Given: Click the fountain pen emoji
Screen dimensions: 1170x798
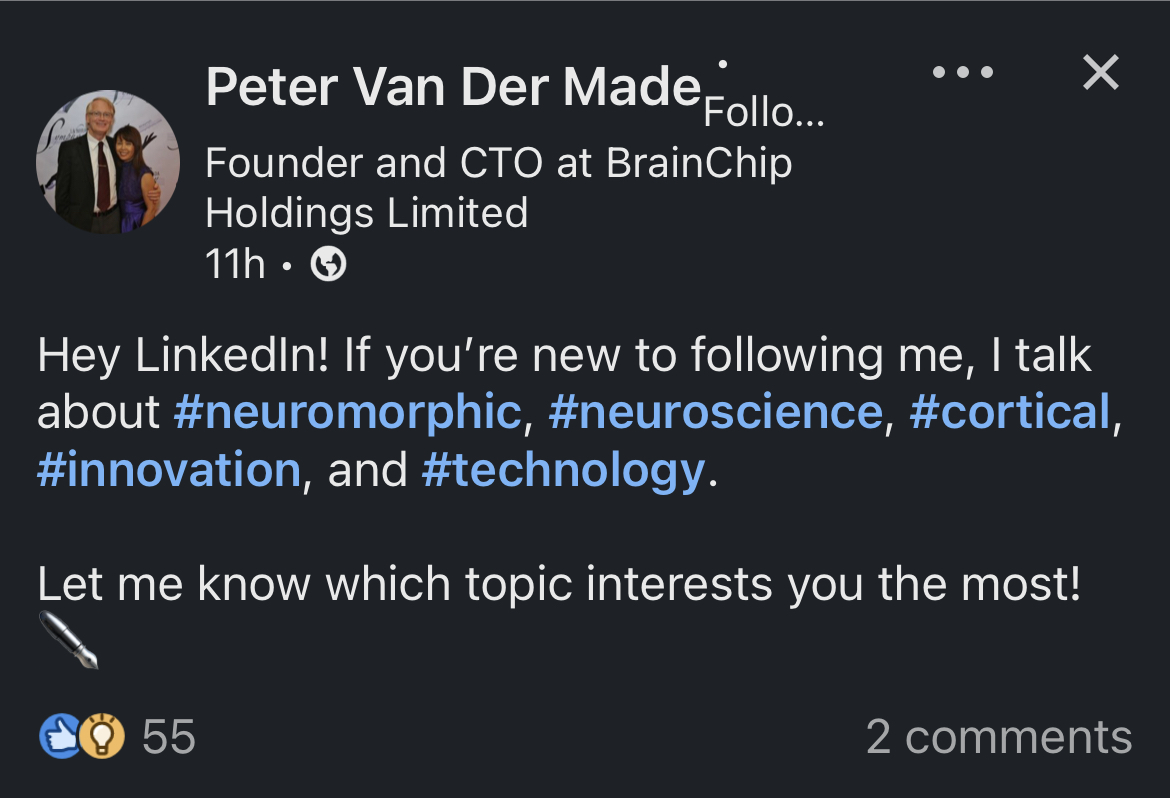Looking at the screenshot, I should [x=69, y=641].
